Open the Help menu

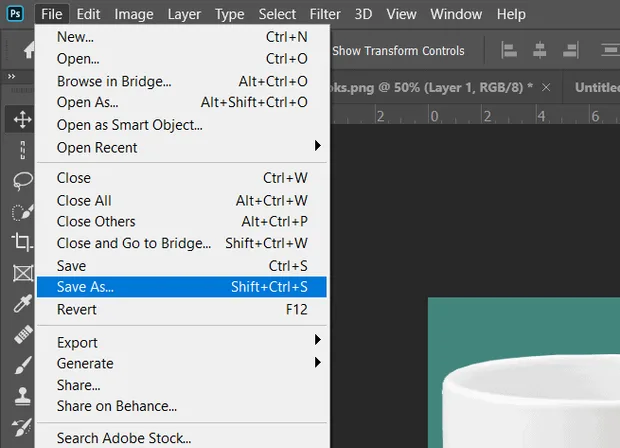pos(511,14)
